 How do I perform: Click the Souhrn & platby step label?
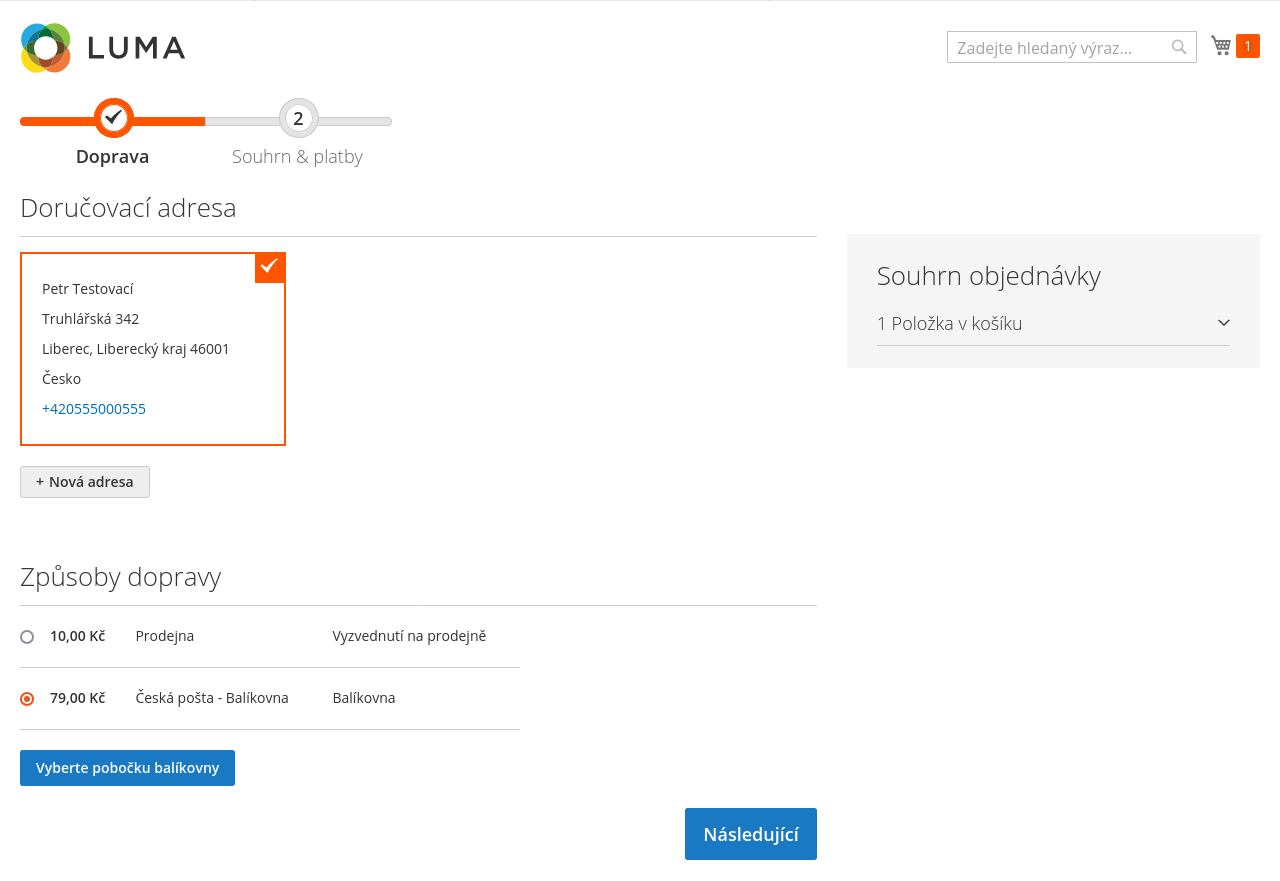(297, 157)
